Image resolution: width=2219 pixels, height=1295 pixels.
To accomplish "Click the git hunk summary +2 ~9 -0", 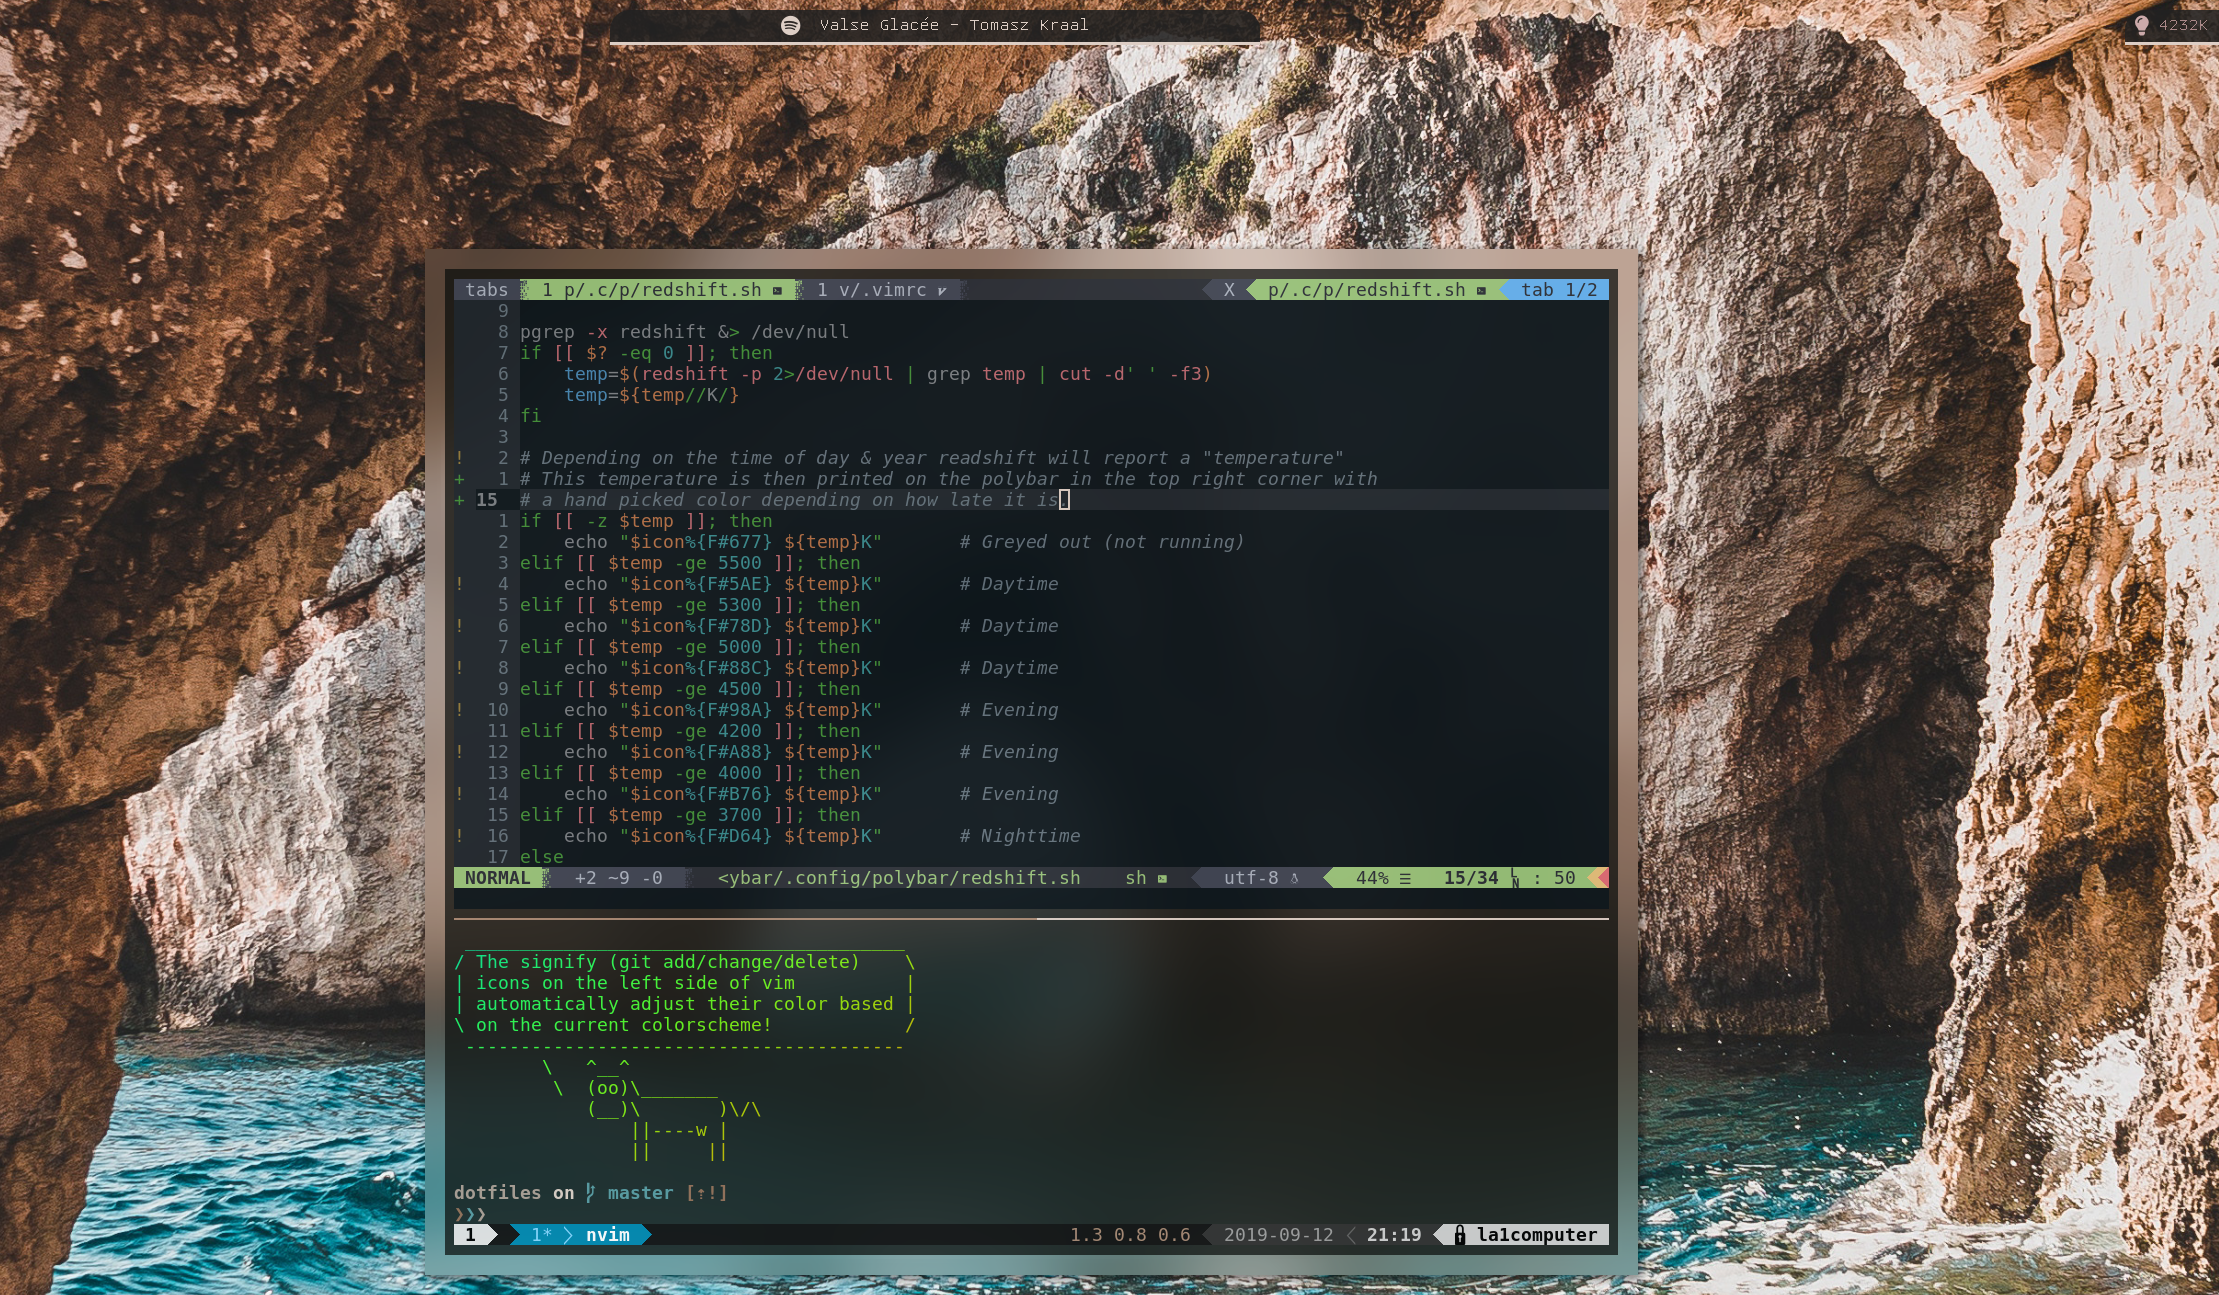I will (x=618, y=878).
